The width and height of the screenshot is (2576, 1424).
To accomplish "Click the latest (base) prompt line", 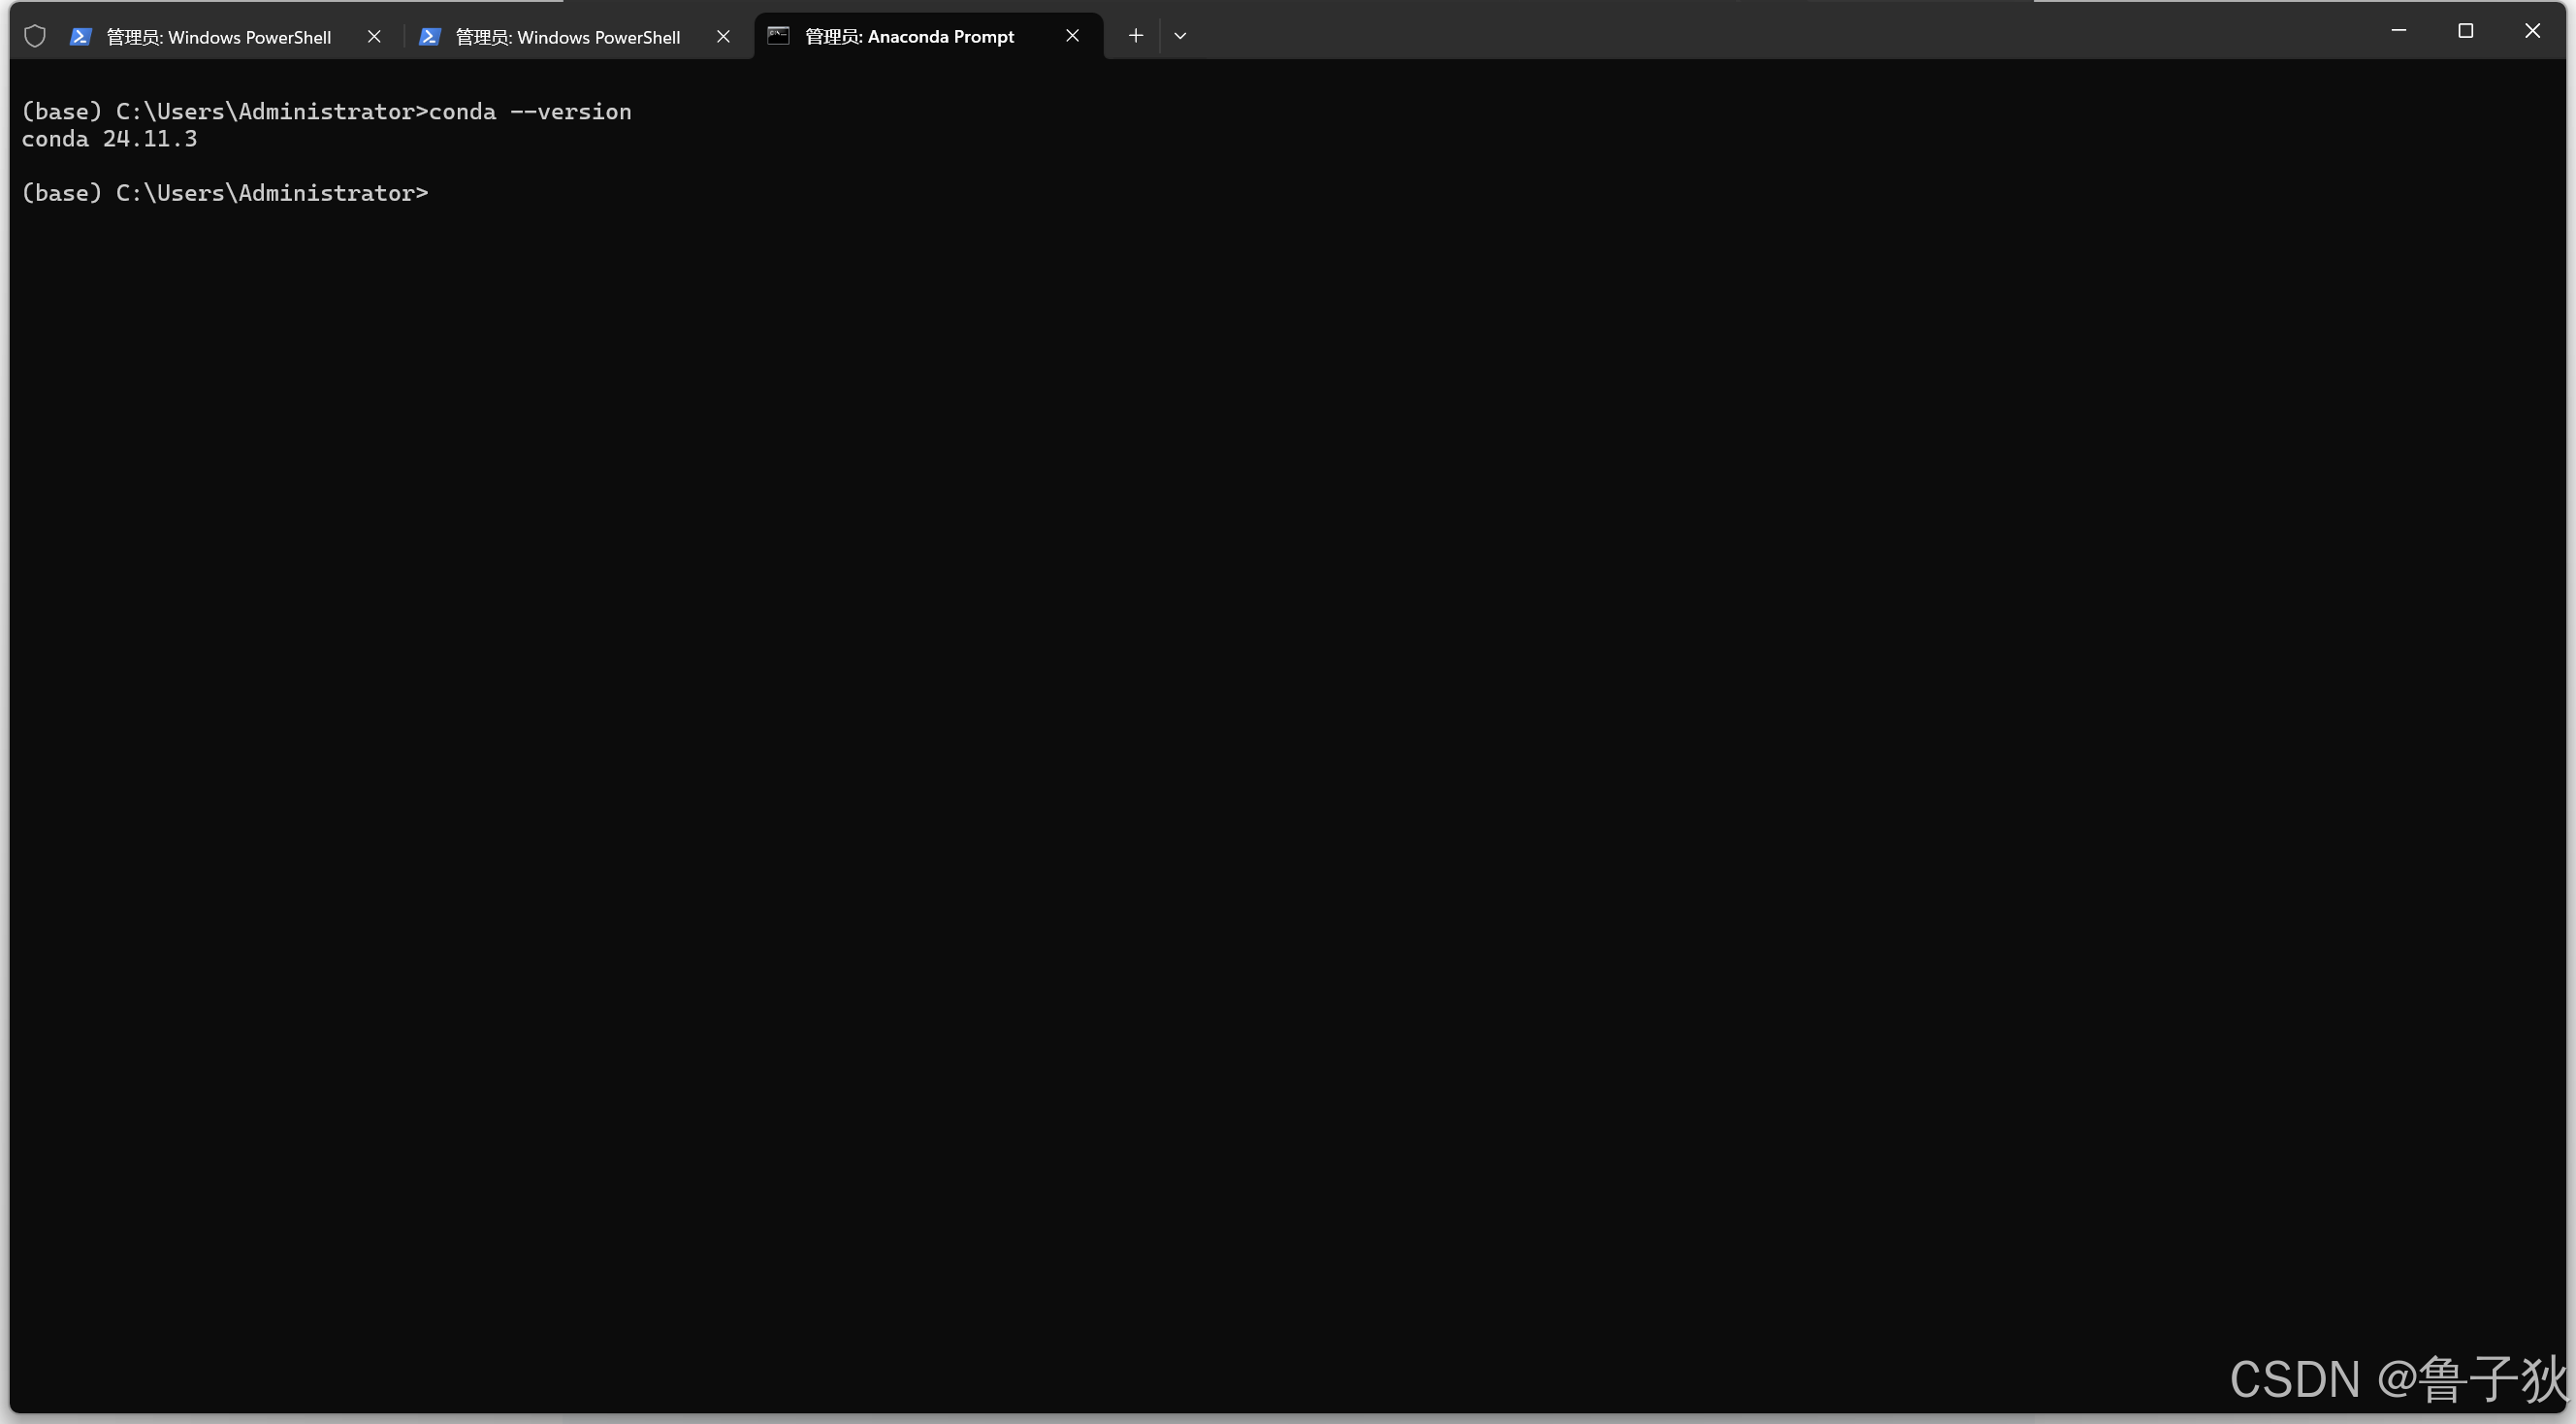I will [x=224, y=193].
